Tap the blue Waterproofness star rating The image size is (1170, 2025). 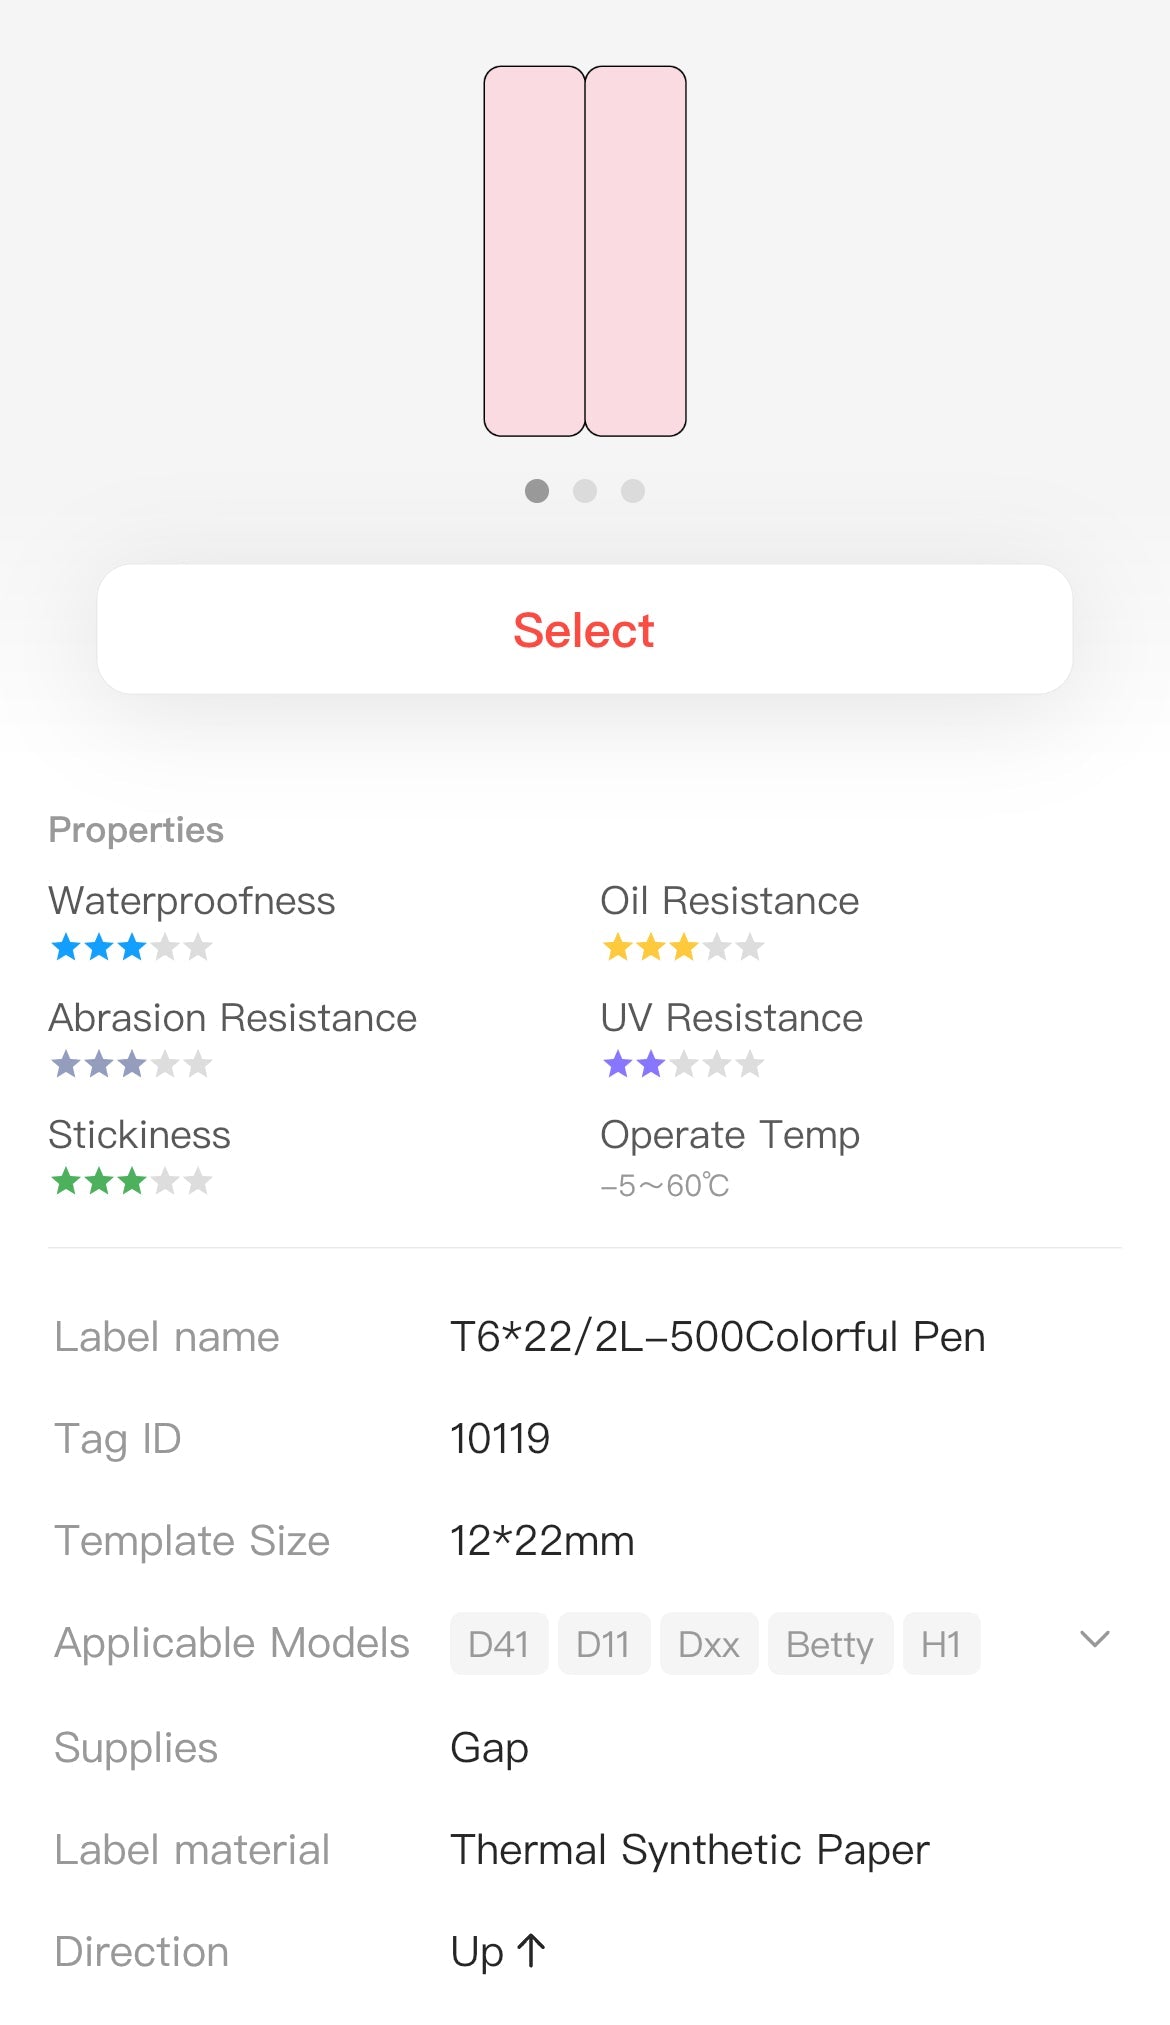[131, 947]
